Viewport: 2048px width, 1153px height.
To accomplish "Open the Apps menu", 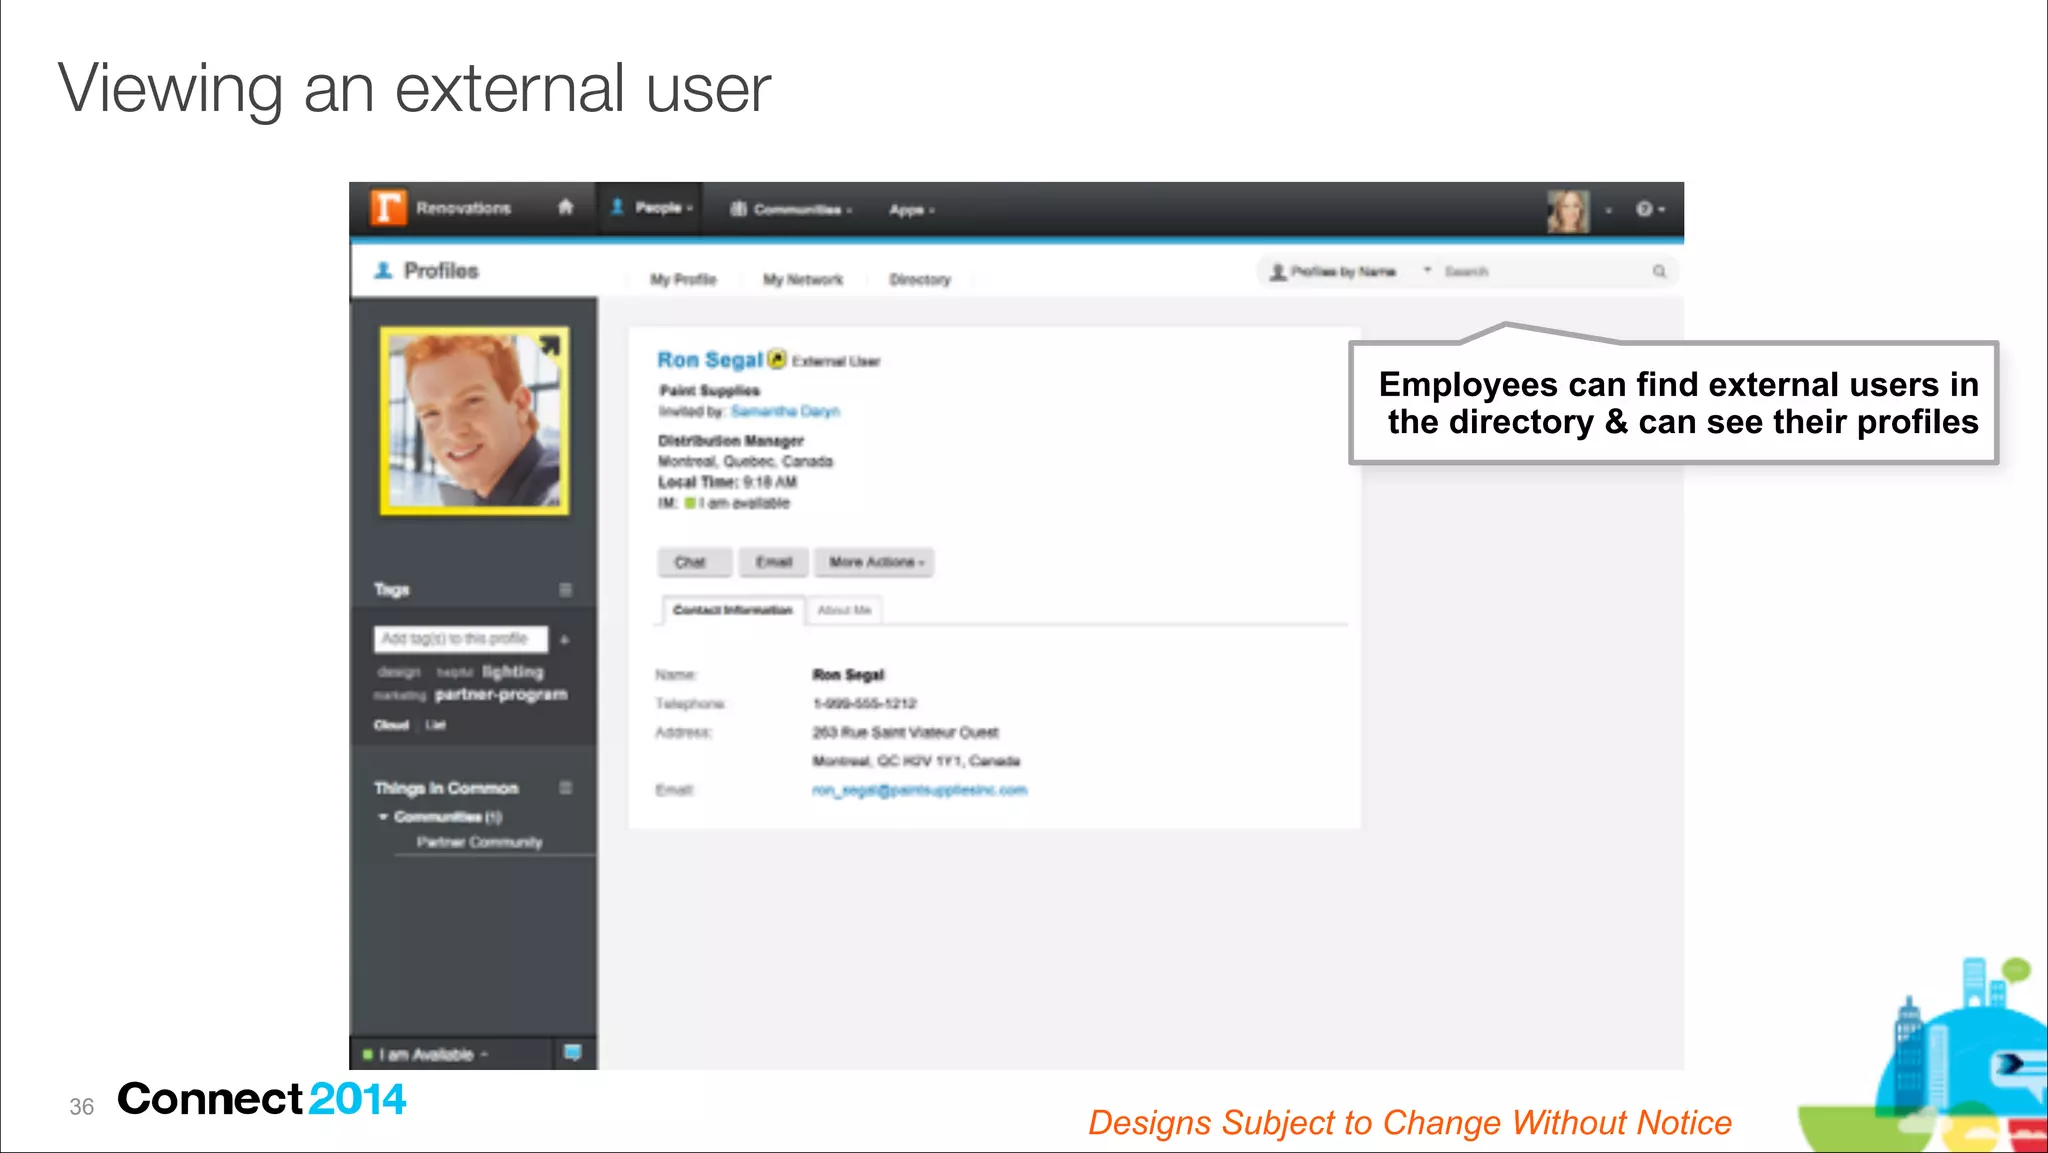I will click(x=911, y=210).
